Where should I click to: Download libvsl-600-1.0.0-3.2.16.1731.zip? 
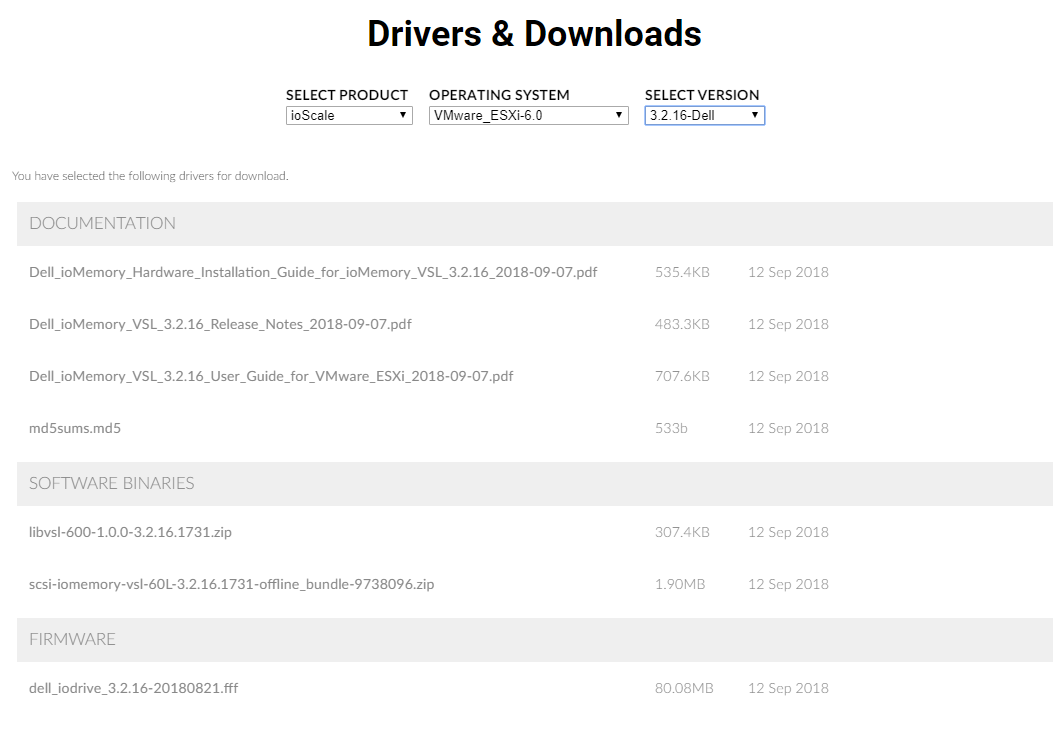coord(130,532)
